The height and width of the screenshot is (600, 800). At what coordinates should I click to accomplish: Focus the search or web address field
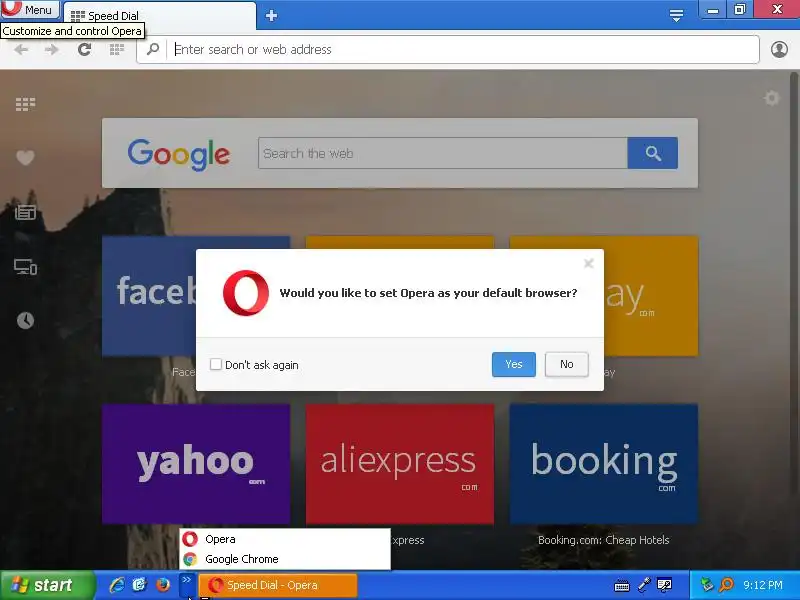click(x=463, y=49)
